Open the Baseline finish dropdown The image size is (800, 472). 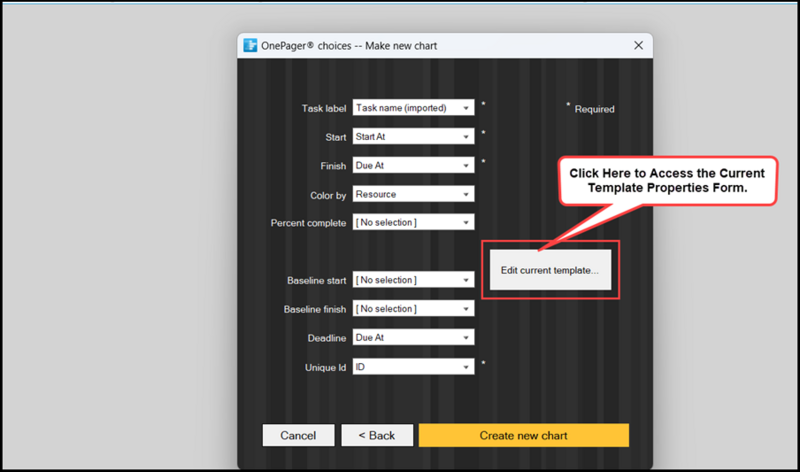pos(413,309)
